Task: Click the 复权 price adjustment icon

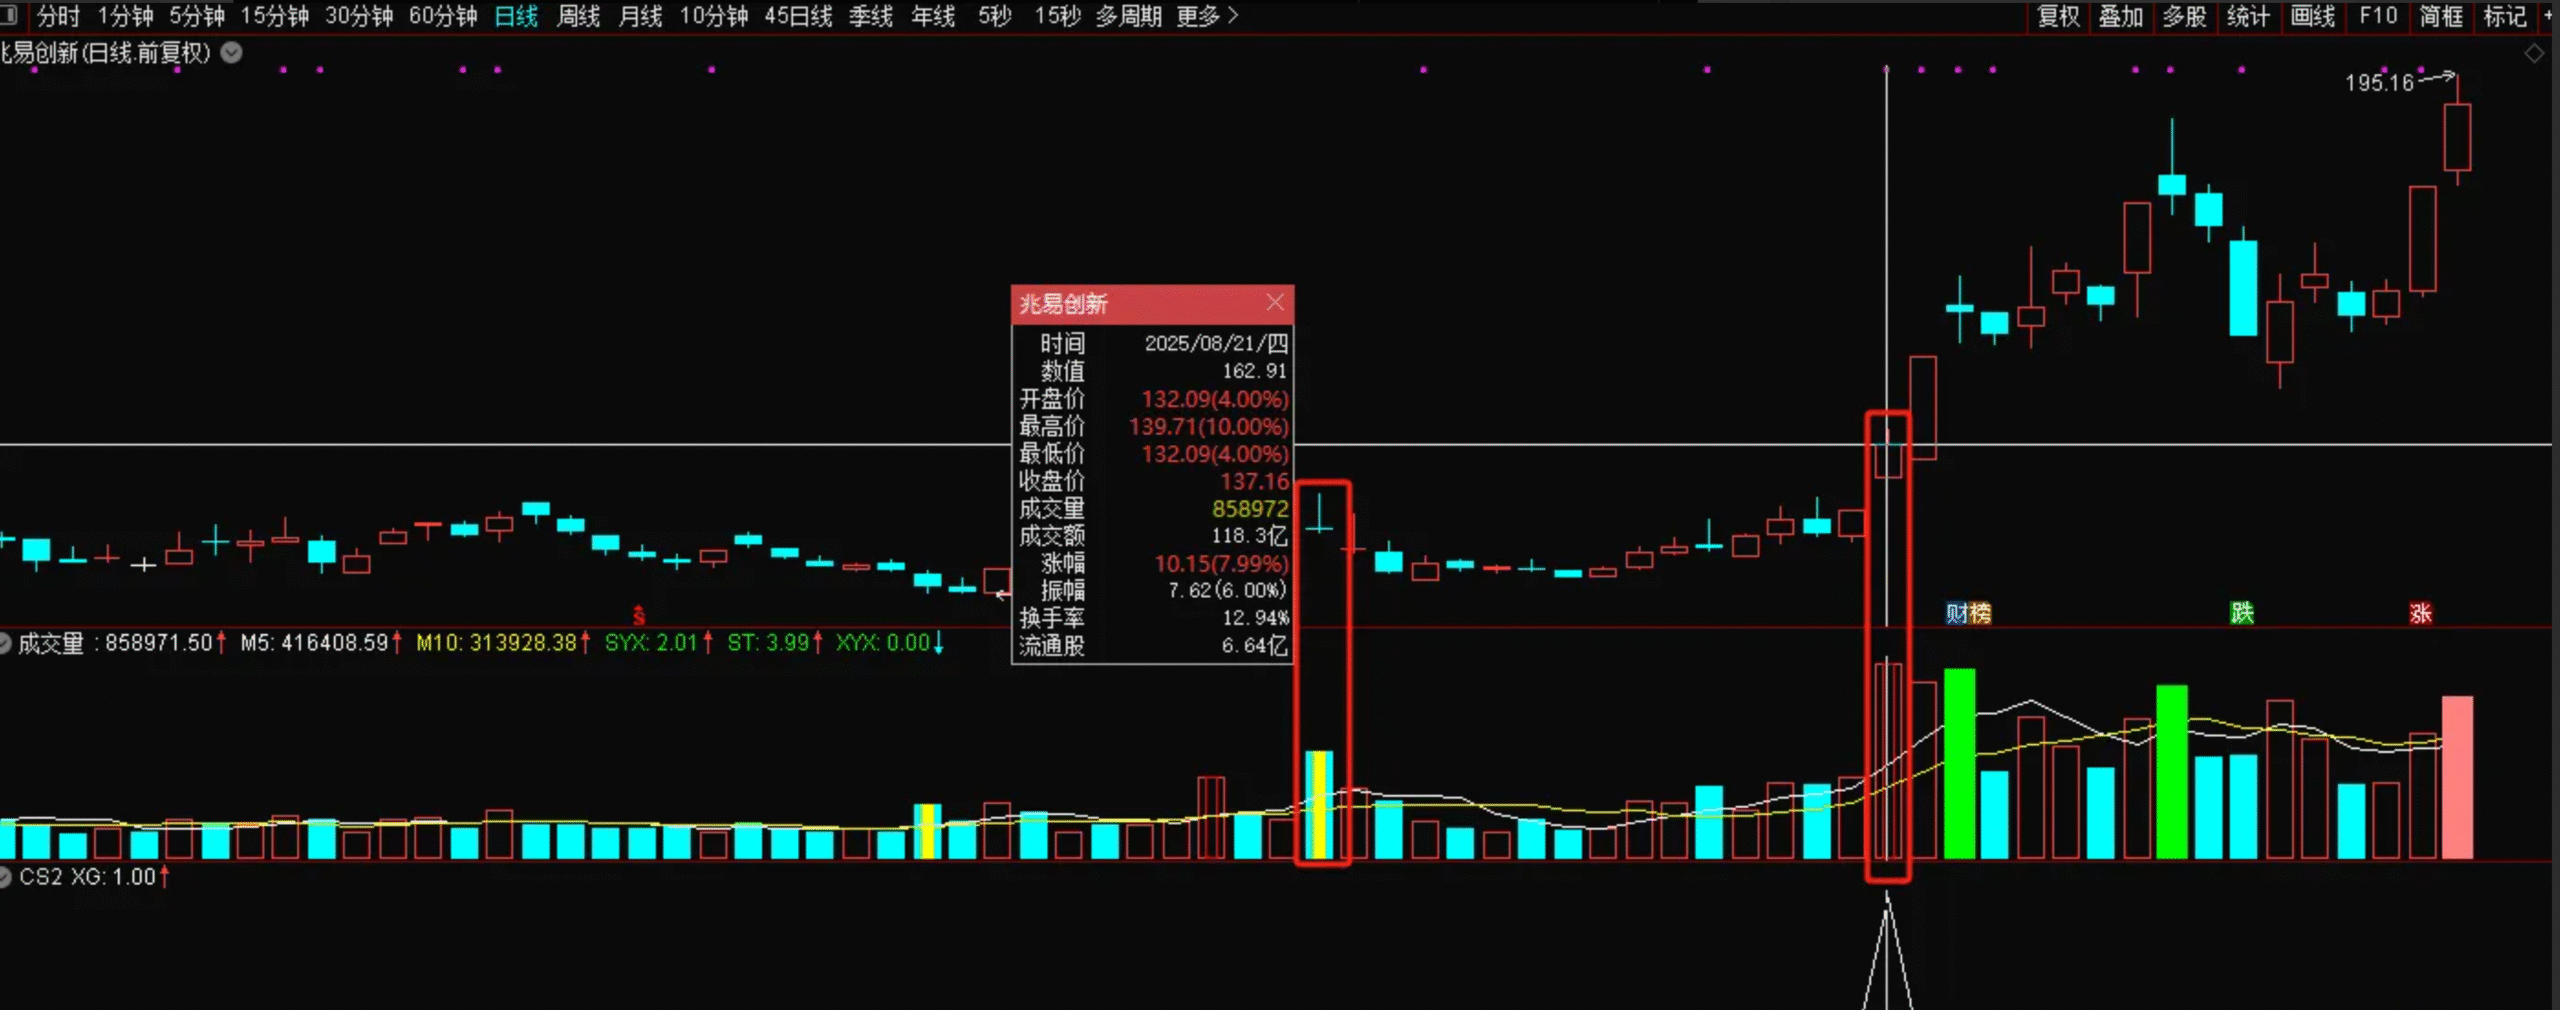Action: pyautogui.click(x=2057, y=17)
